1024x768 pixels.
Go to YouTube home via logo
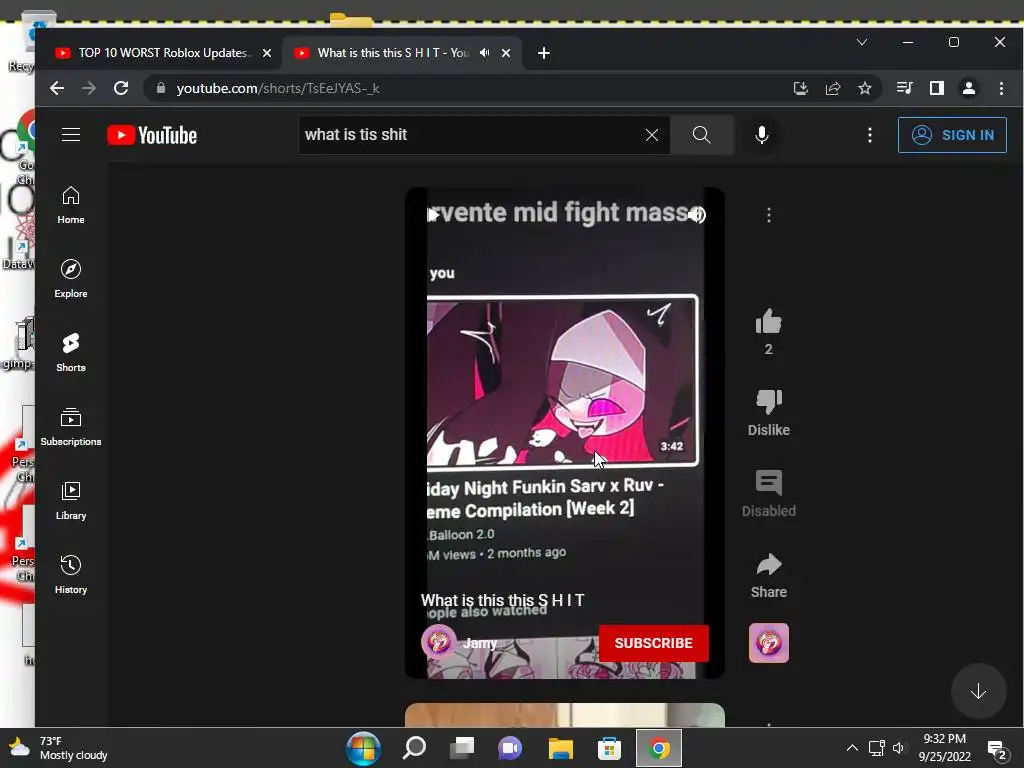152,135
